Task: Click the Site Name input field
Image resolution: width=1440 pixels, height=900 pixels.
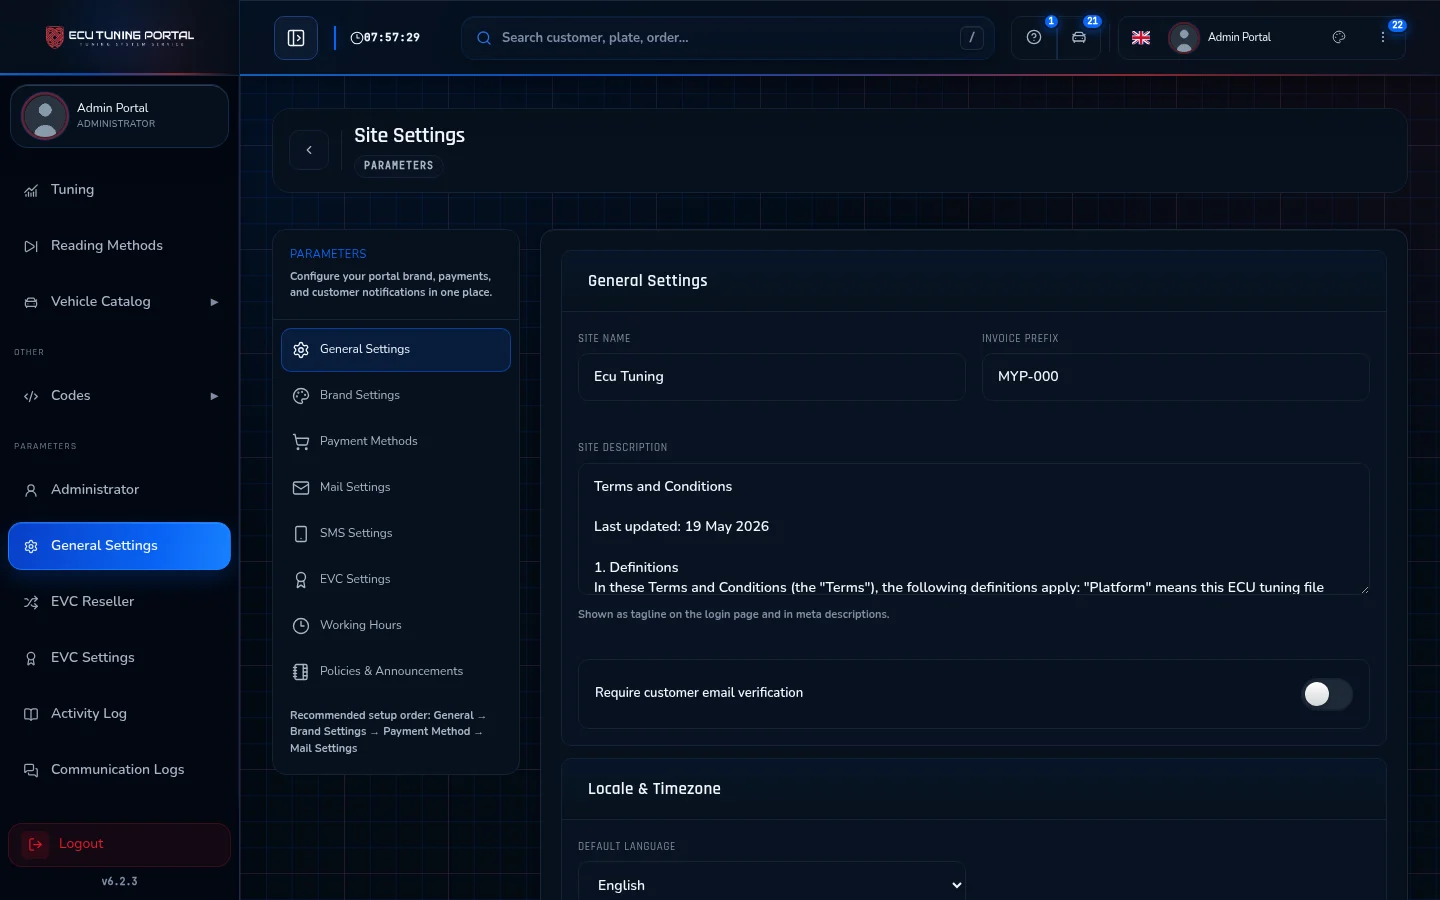Action: coord(772,377)
